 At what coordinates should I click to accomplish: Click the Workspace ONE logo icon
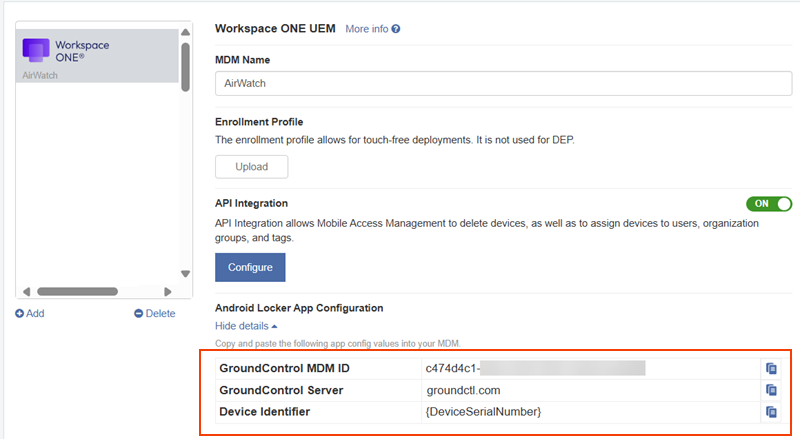pyautogui.click(x=36, y=51)
